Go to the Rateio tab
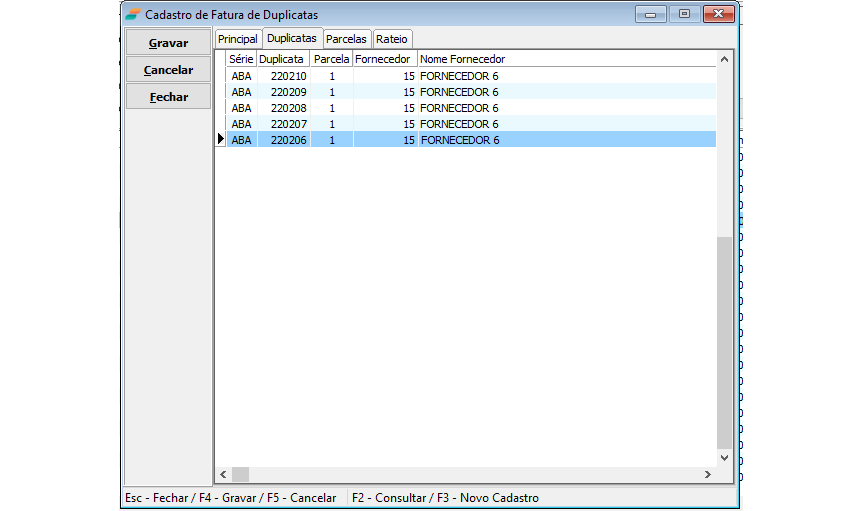The width and height of the screenshot is (862, 511). (392, 39)
